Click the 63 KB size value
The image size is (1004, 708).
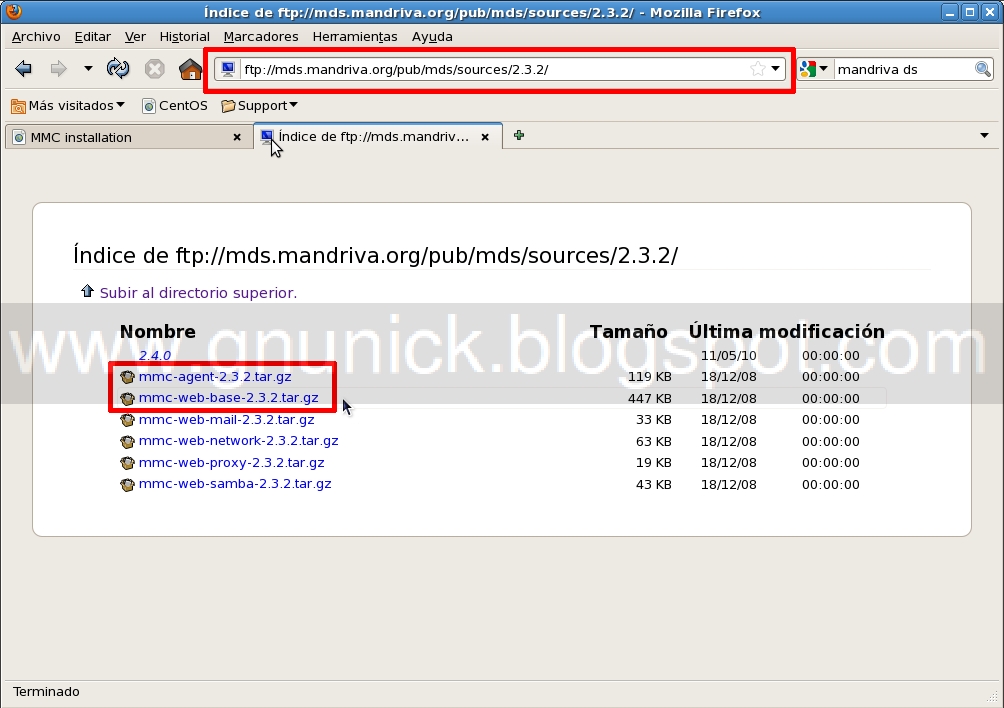coord(653,441)
